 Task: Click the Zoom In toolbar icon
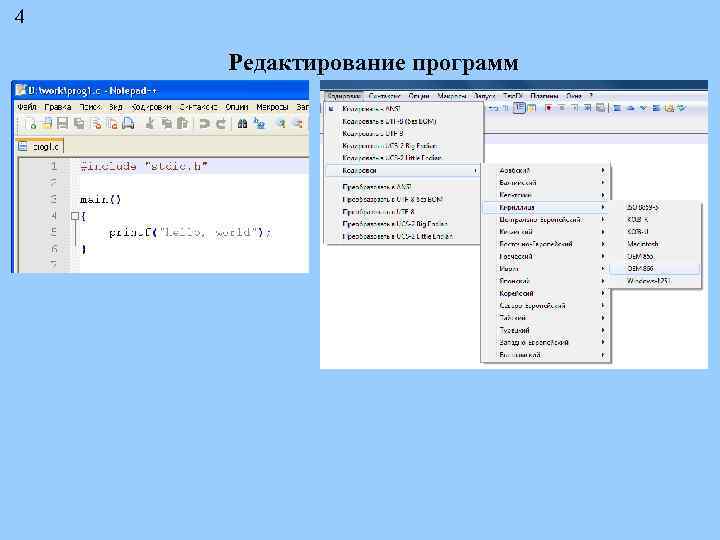pyautogui.click(x=280, y=123)
